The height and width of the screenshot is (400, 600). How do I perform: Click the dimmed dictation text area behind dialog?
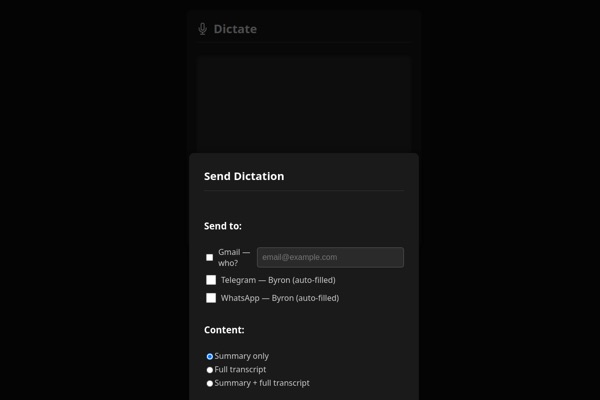coord(304,104)
